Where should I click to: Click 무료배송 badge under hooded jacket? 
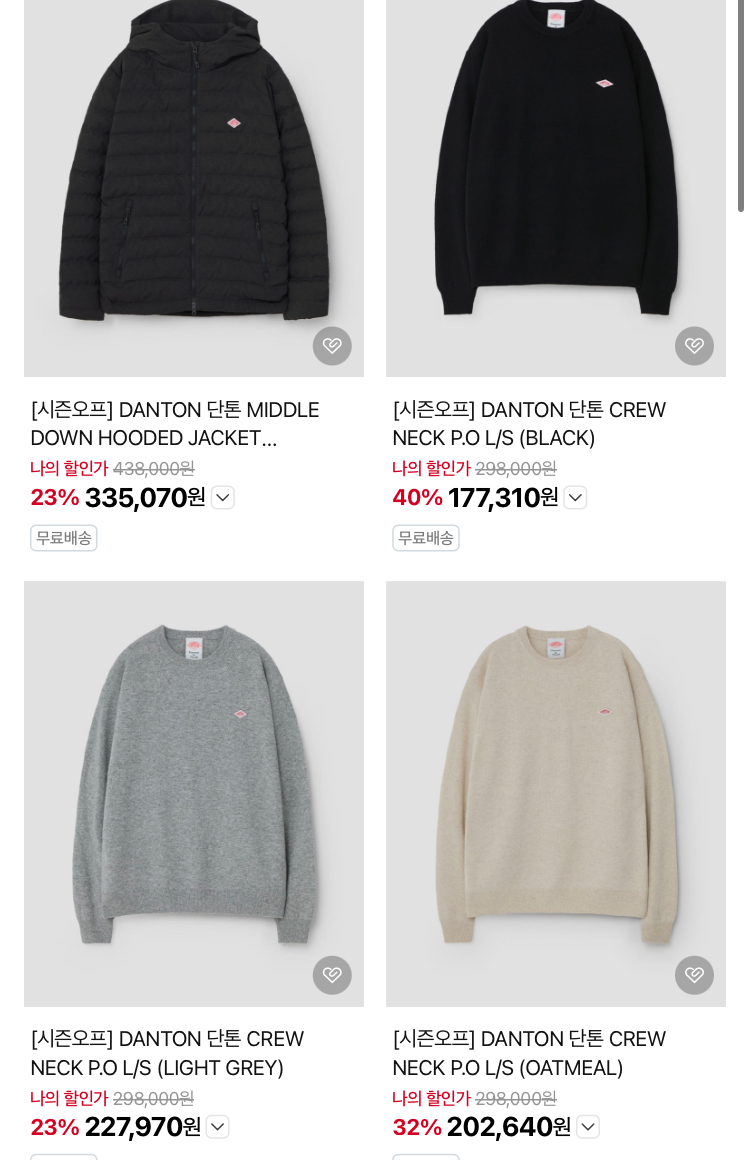pyautogui.click(x=64, y=538)
